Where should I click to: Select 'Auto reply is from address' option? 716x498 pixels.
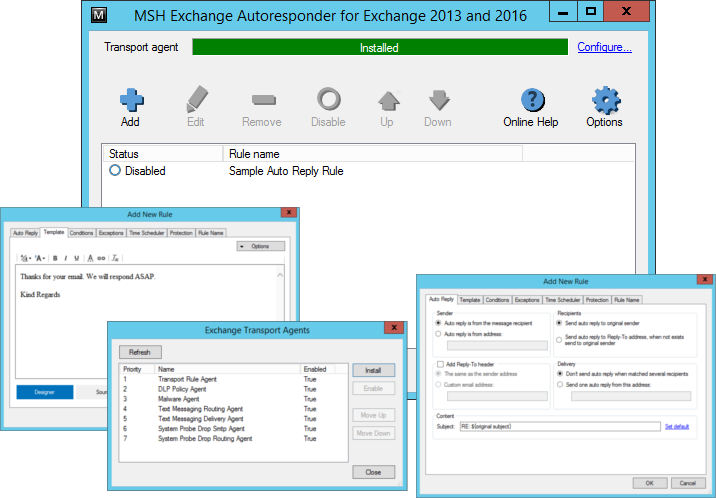click(469, 334)
